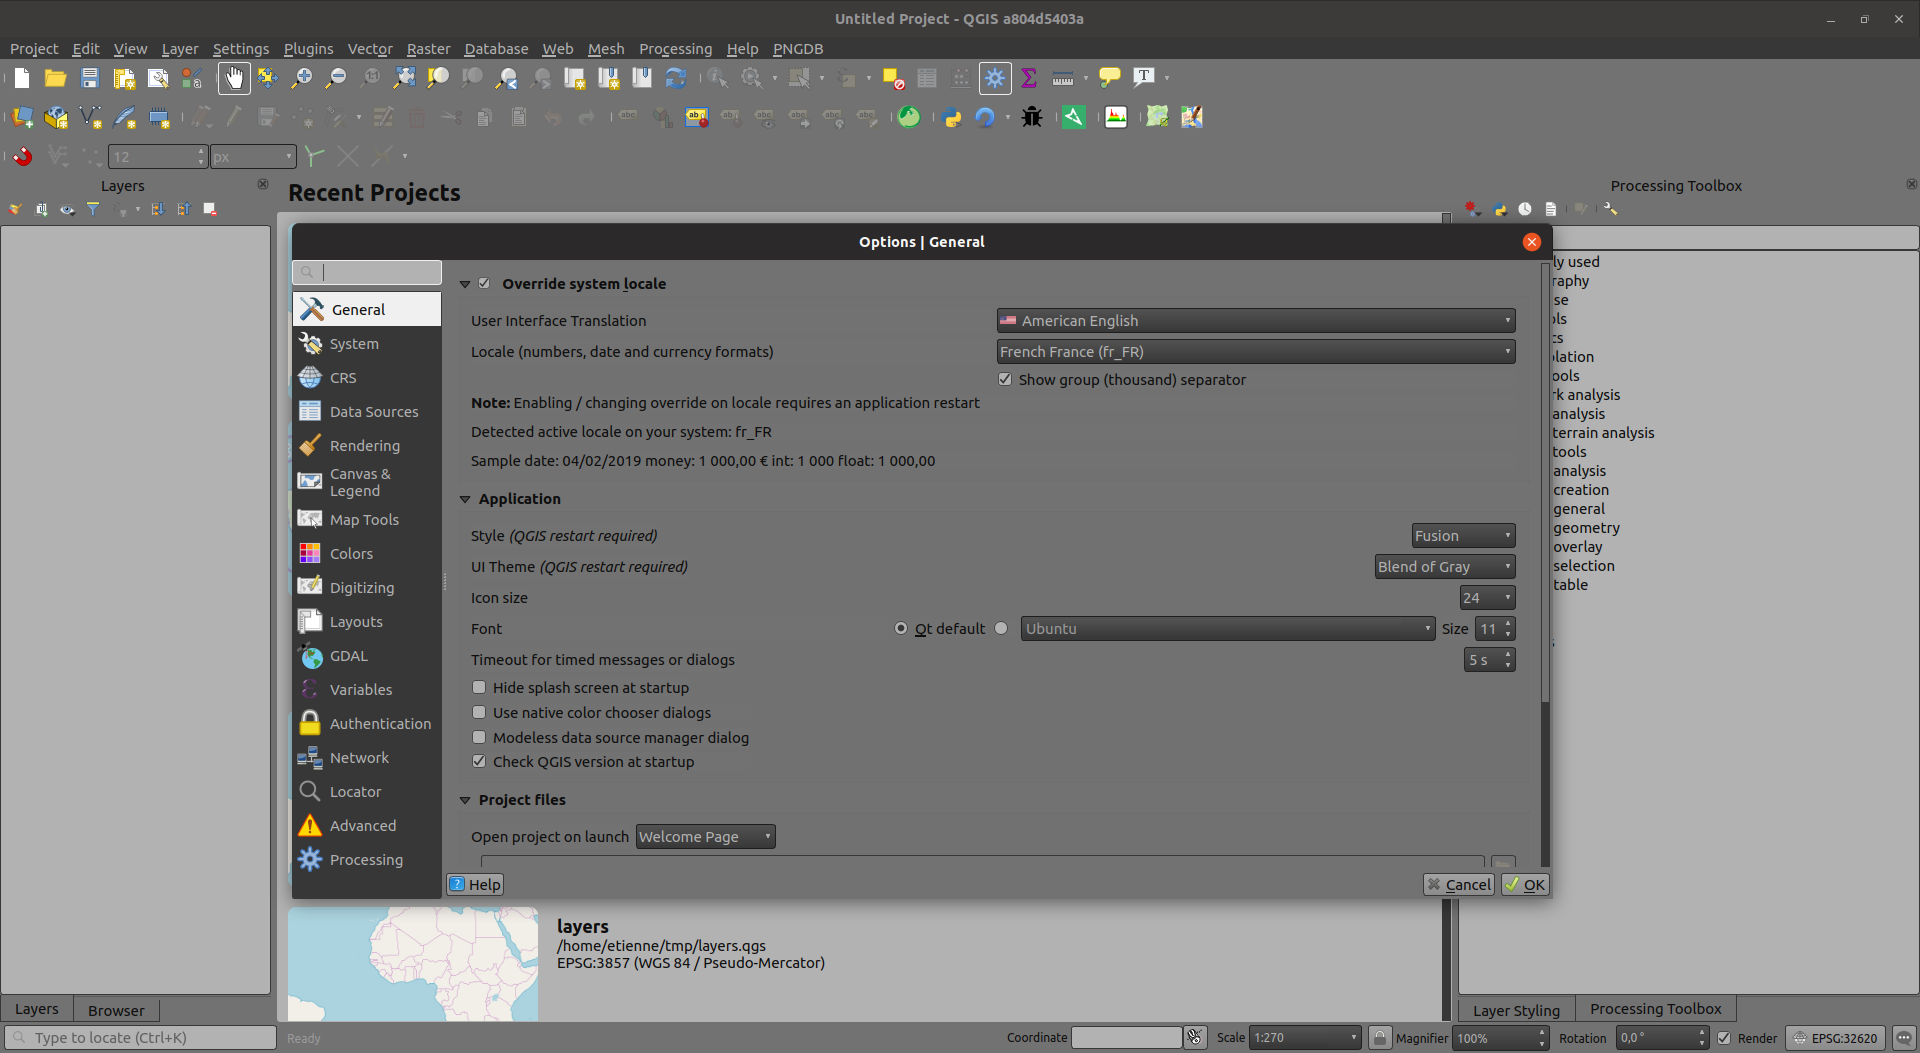This screenshot has height=1053, width=1920.
Task: Click the black bug plugin icon
Action: point(1032,118)
